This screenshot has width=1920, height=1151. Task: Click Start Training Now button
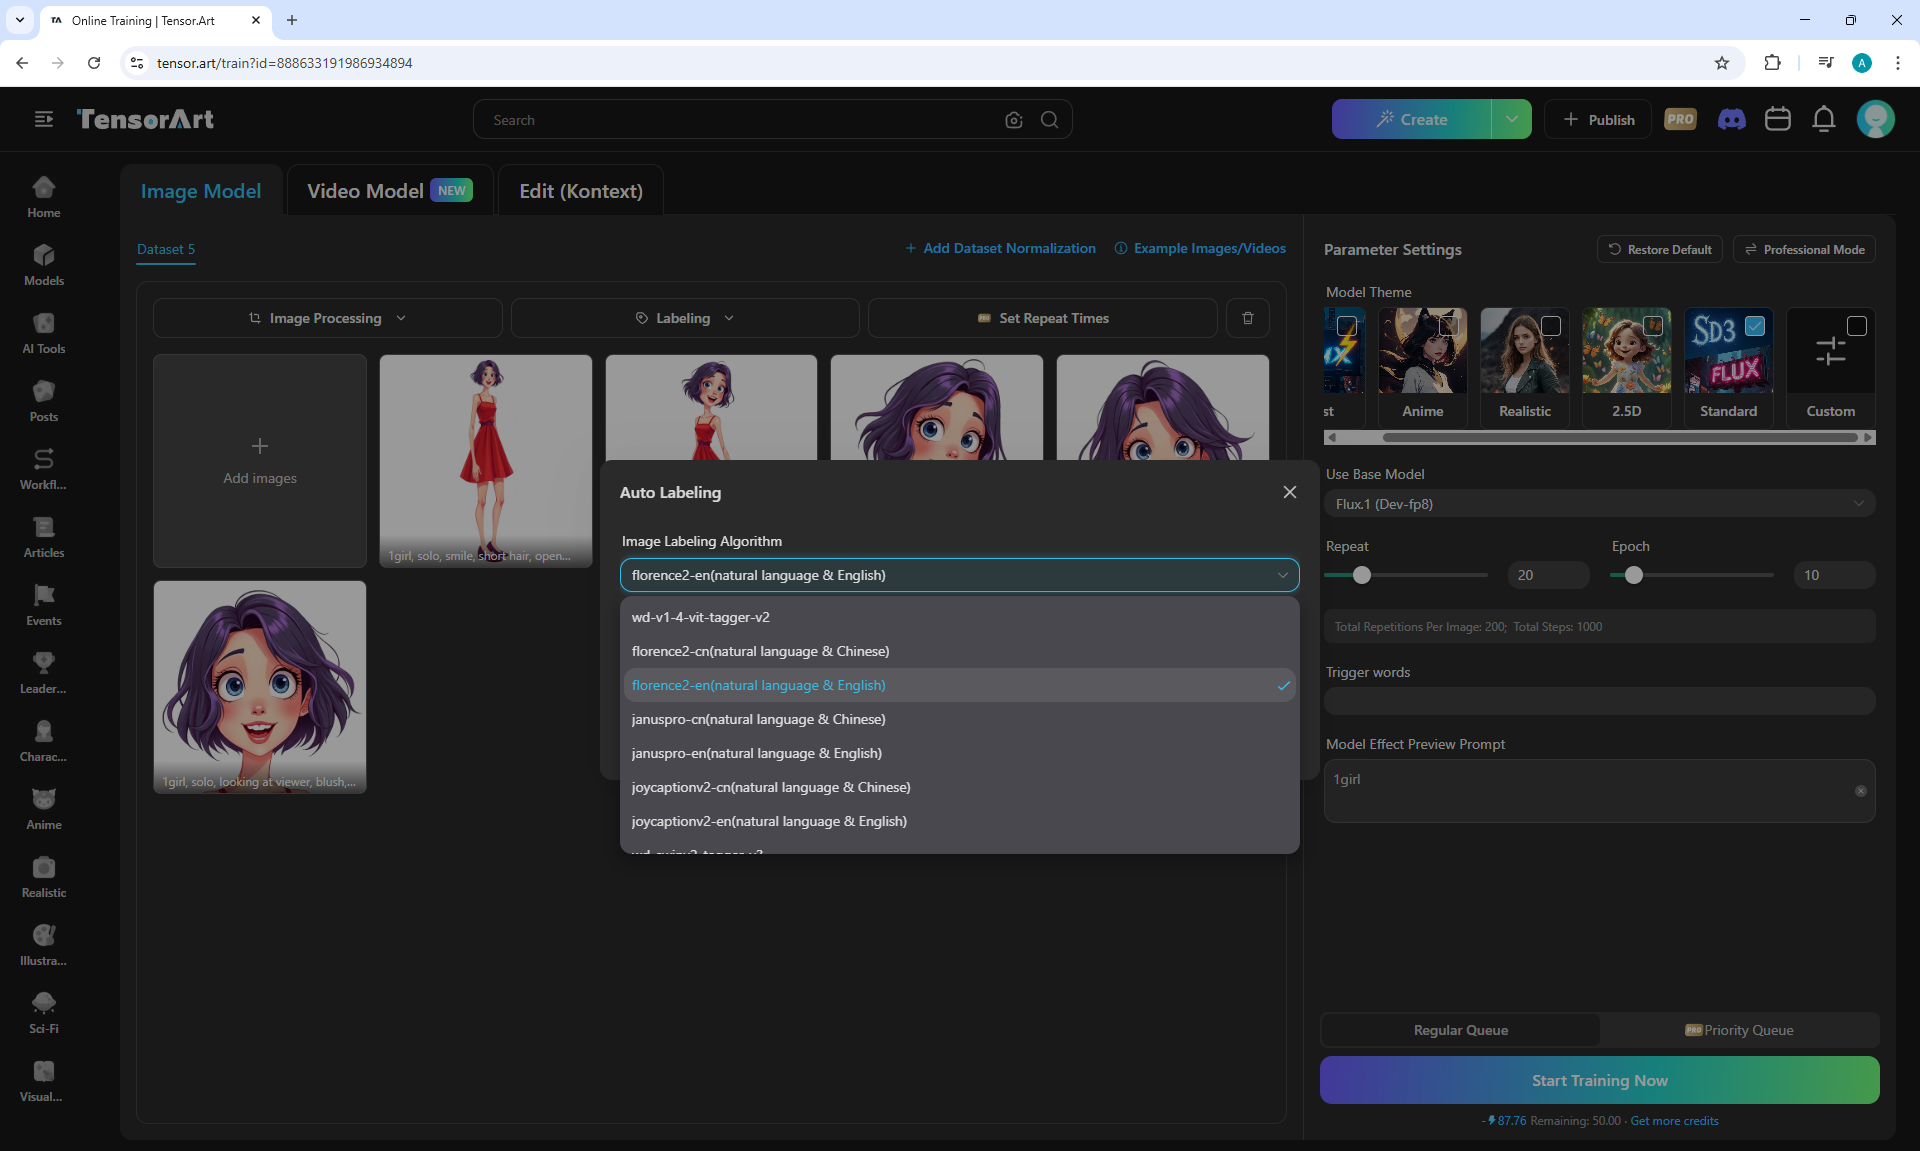pos(1598,1080)
